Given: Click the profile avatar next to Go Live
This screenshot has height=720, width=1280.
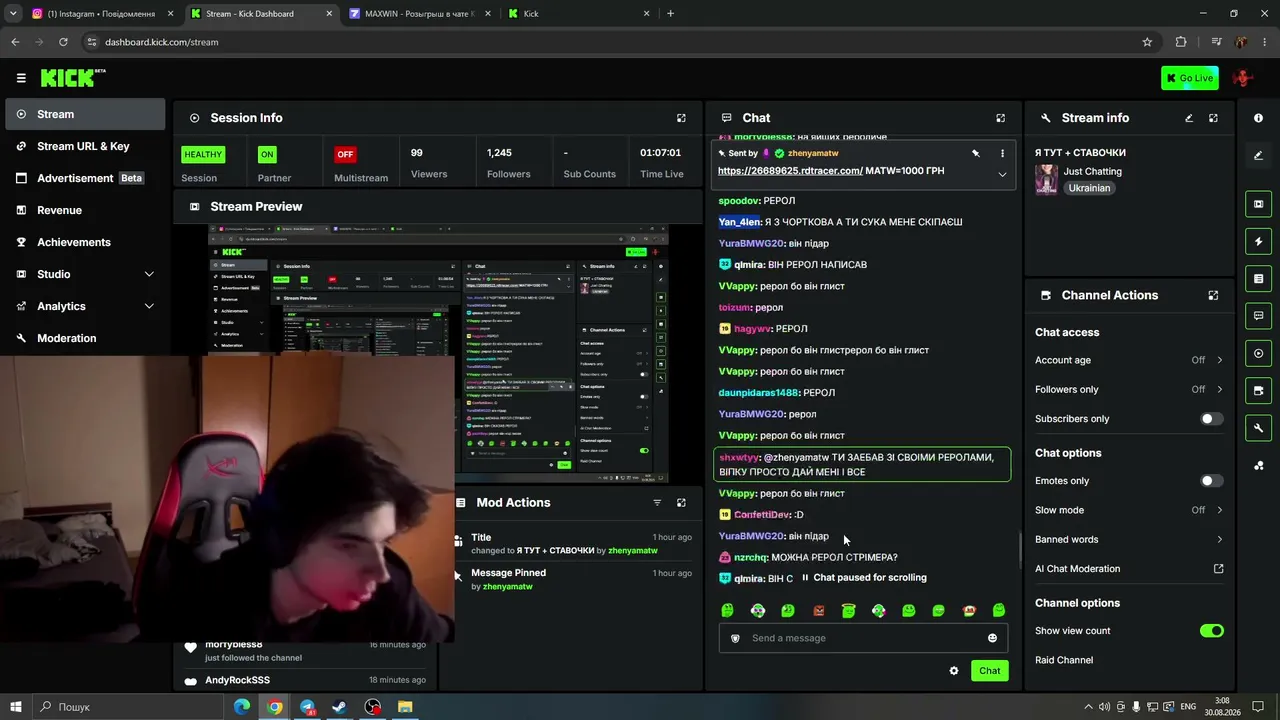Looking at the screenshot, I should pos(1243,78).
